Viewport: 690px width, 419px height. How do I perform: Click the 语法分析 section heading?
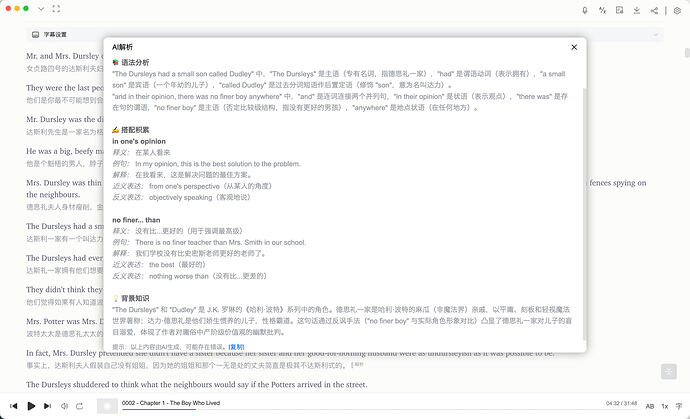[x=131, y=62]
